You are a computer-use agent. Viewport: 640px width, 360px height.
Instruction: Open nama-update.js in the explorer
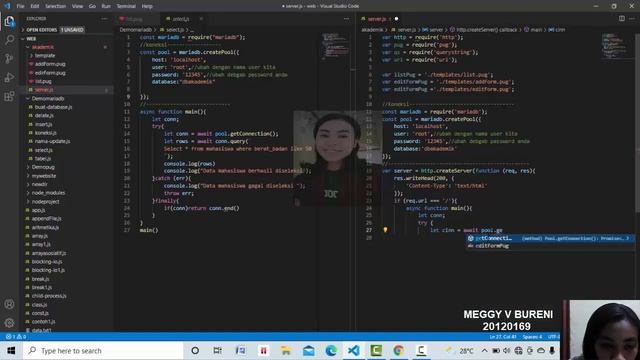(52, 141)
